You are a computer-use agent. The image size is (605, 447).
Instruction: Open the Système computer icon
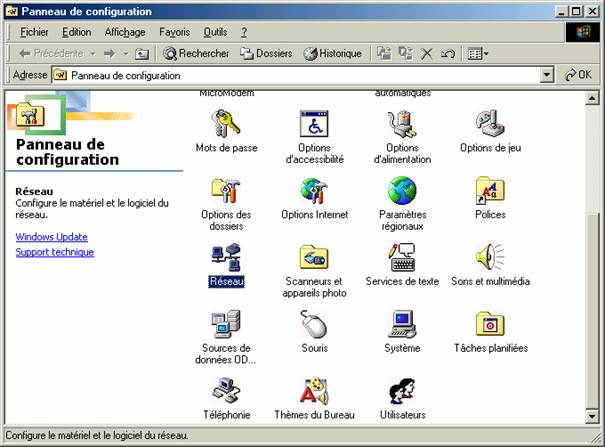[x=402, y=324]
